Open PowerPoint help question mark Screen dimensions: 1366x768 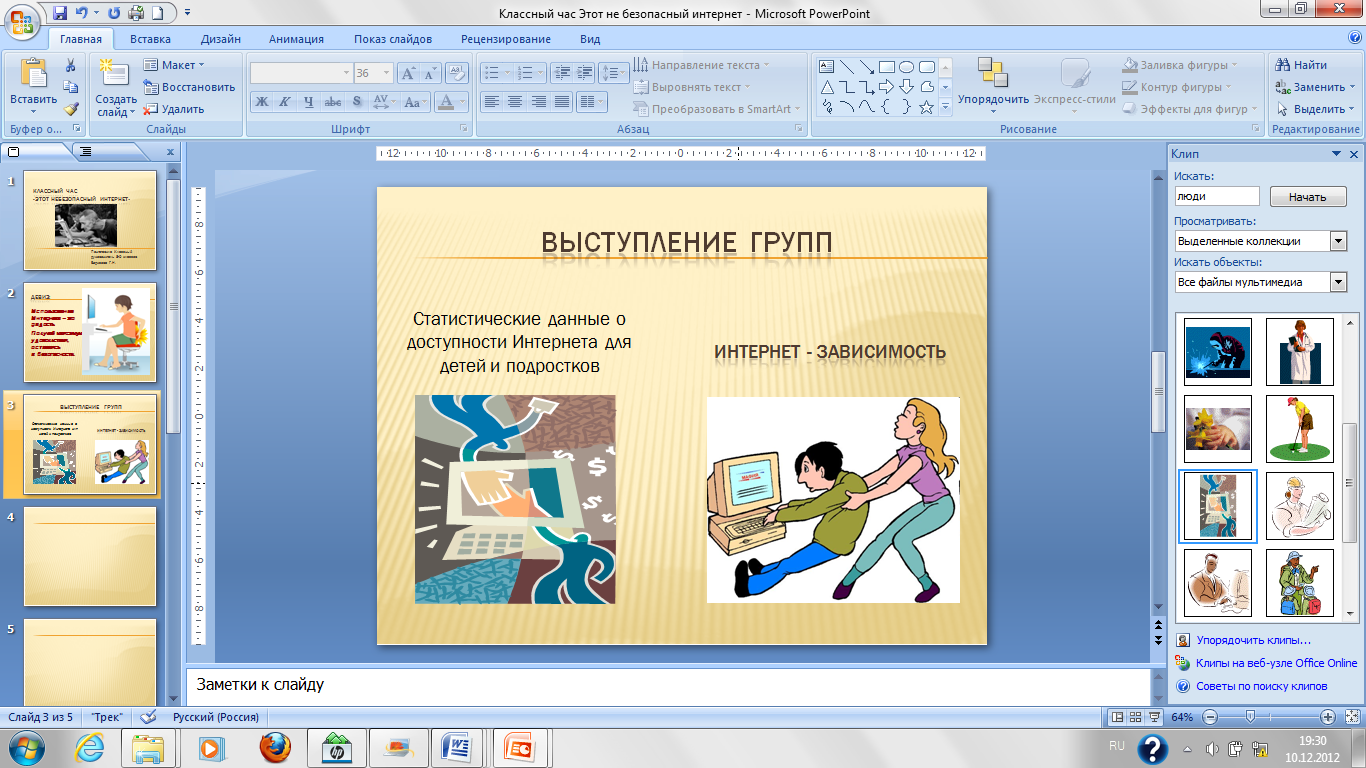point(1355,38)
